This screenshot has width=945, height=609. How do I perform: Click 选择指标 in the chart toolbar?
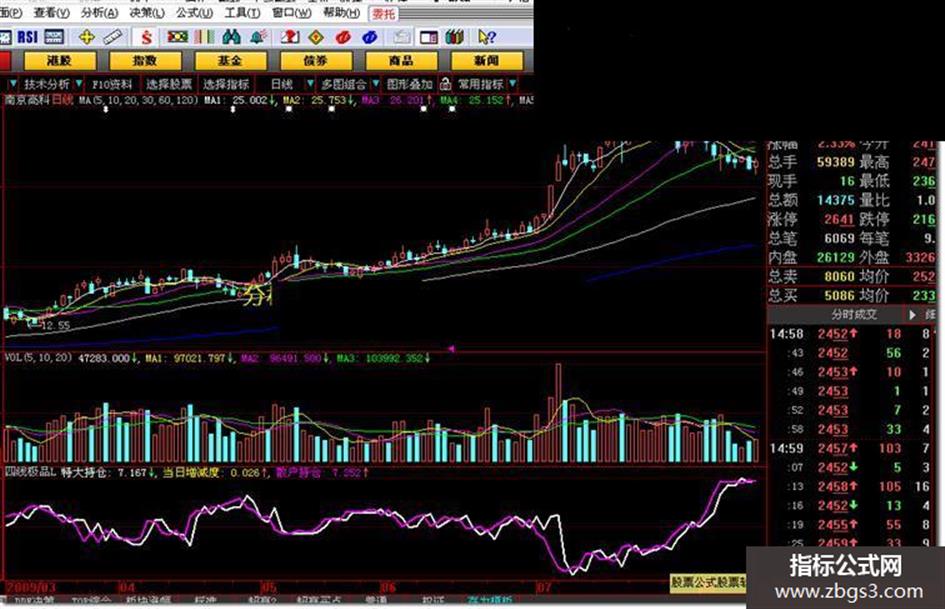227,84
